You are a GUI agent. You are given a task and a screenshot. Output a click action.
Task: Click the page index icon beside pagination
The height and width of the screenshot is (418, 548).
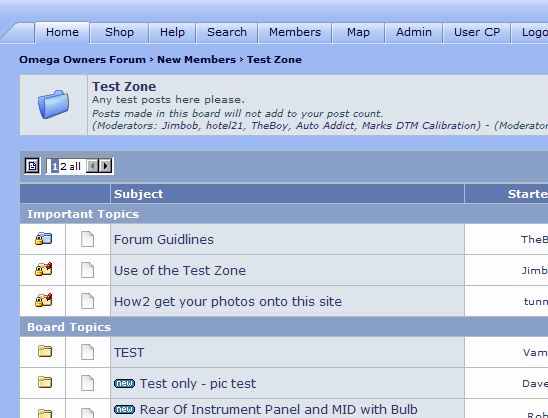(32, 166)
